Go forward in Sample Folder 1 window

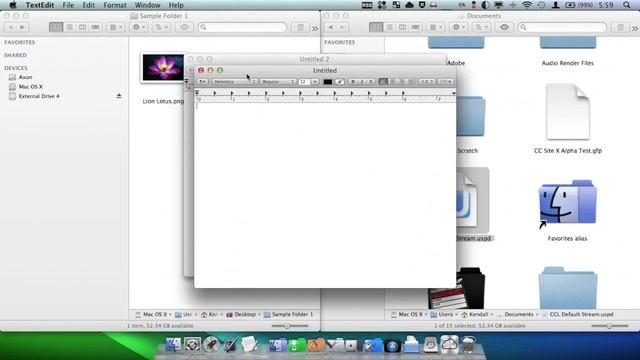(x=22, y=27)
